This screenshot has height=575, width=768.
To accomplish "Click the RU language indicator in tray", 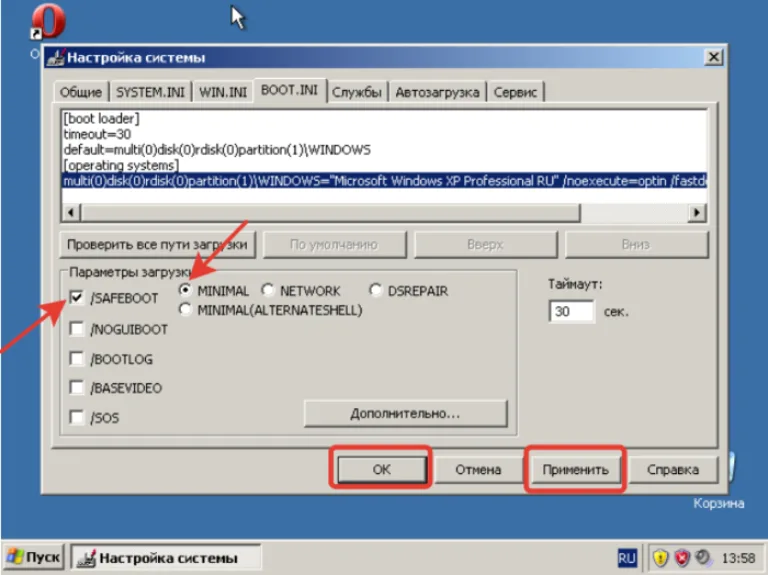I will click(x=626, y=558).
